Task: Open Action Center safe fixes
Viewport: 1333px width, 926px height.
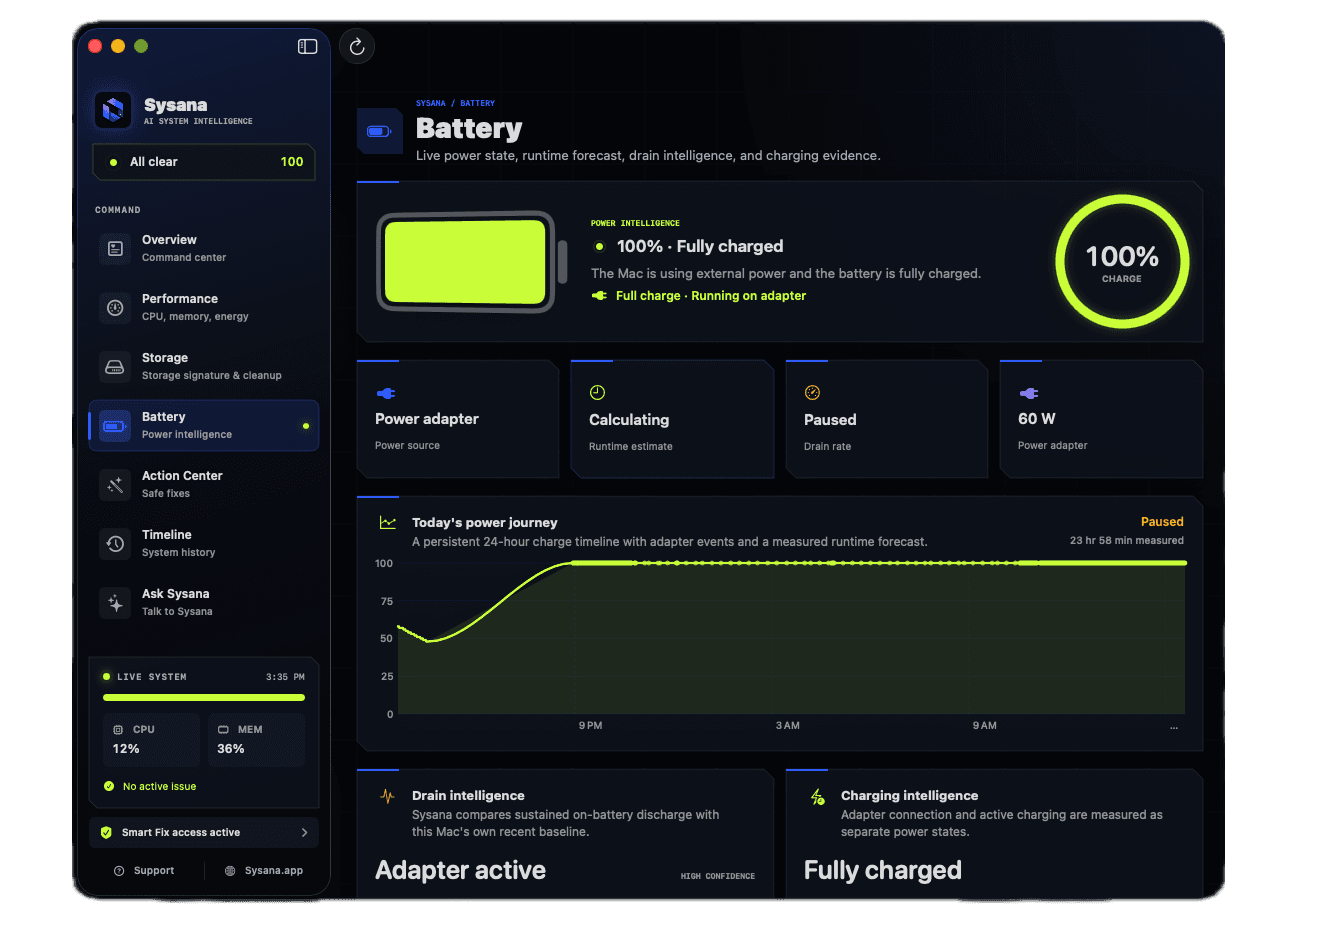Action: (204, 484)
